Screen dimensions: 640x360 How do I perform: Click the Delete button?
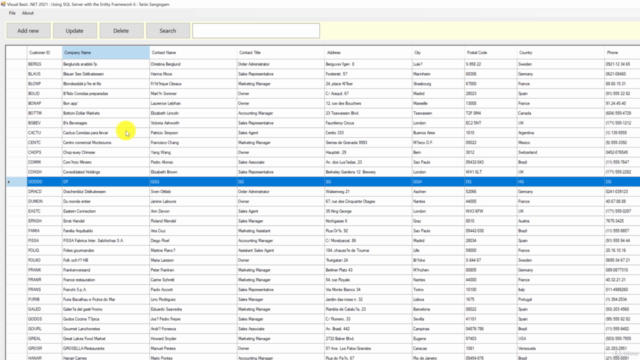point(121,31)
